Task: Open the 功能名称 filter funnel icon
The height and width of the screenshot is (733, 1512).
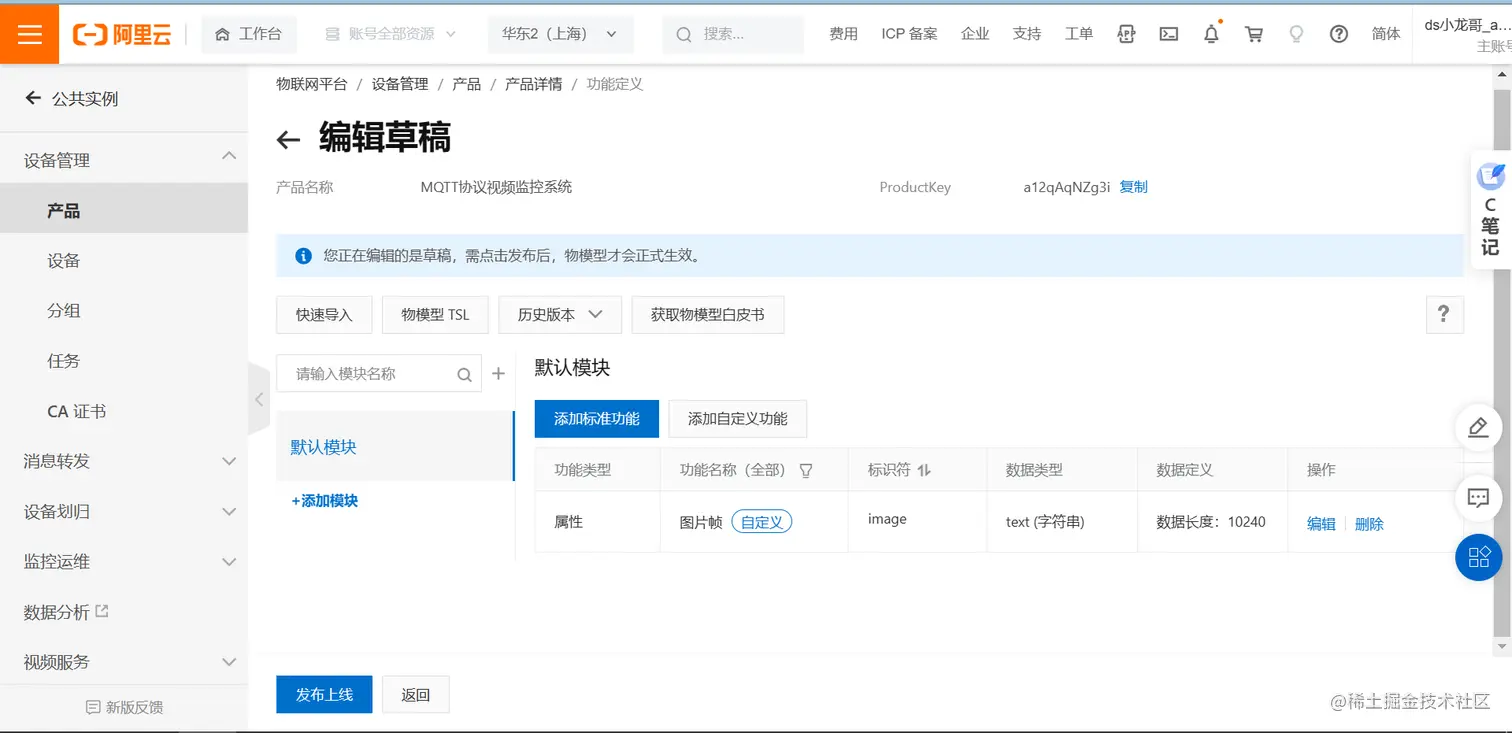Action: [x=806, y=470]
